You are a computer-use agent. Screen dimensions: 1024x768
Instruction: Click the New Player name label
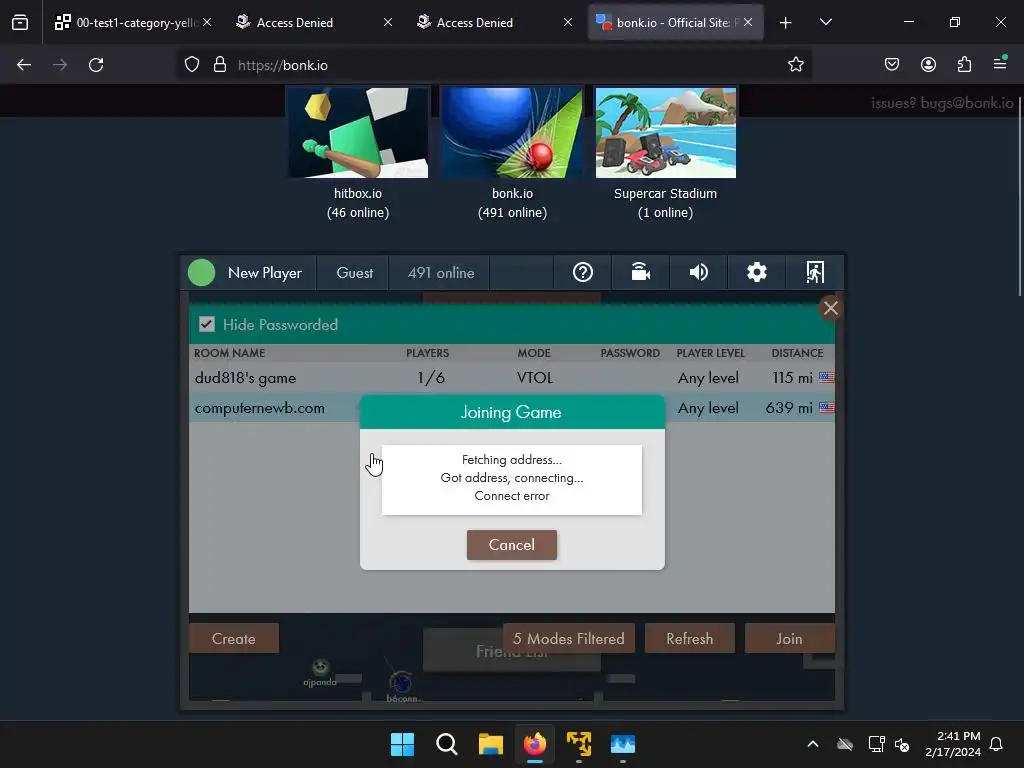click(264, 273)
